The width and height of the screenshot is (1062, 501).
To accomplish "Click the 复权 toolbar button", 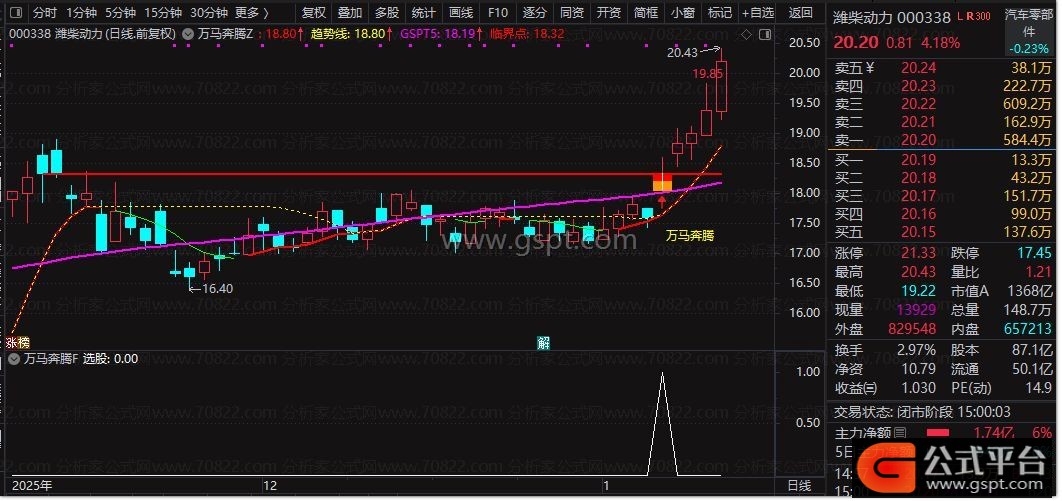I will [x=314, y=12].
